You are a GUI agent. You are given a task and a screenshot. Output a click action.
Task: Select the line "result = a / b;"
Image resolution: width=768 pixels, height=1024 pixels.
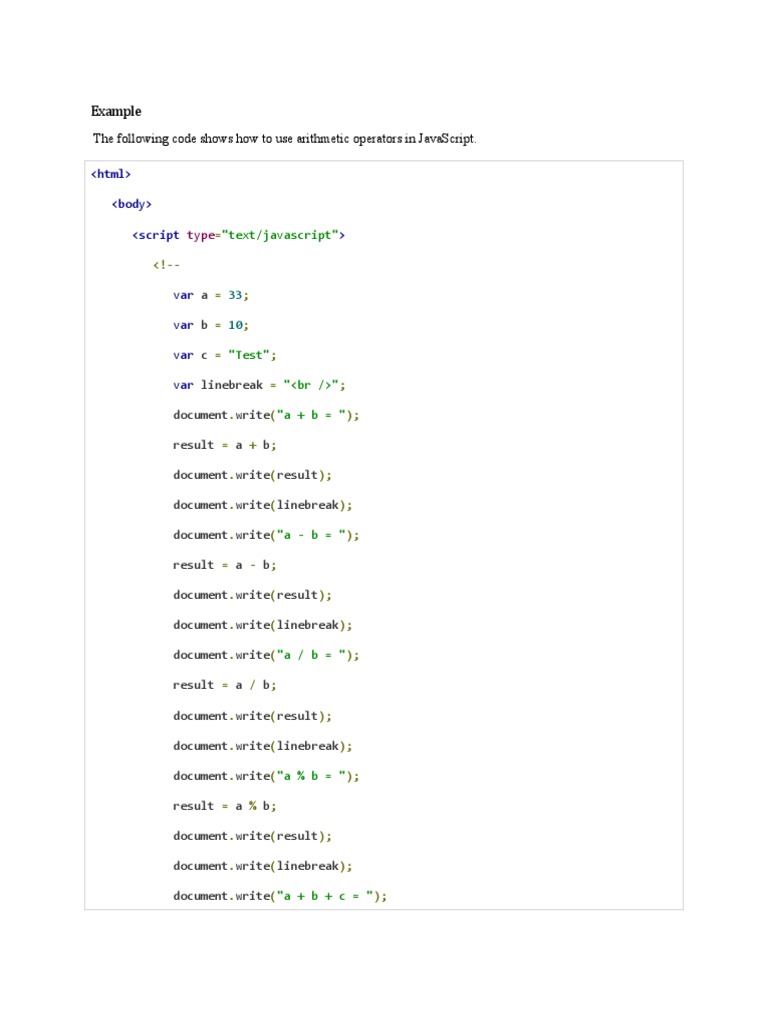point(225,685)
